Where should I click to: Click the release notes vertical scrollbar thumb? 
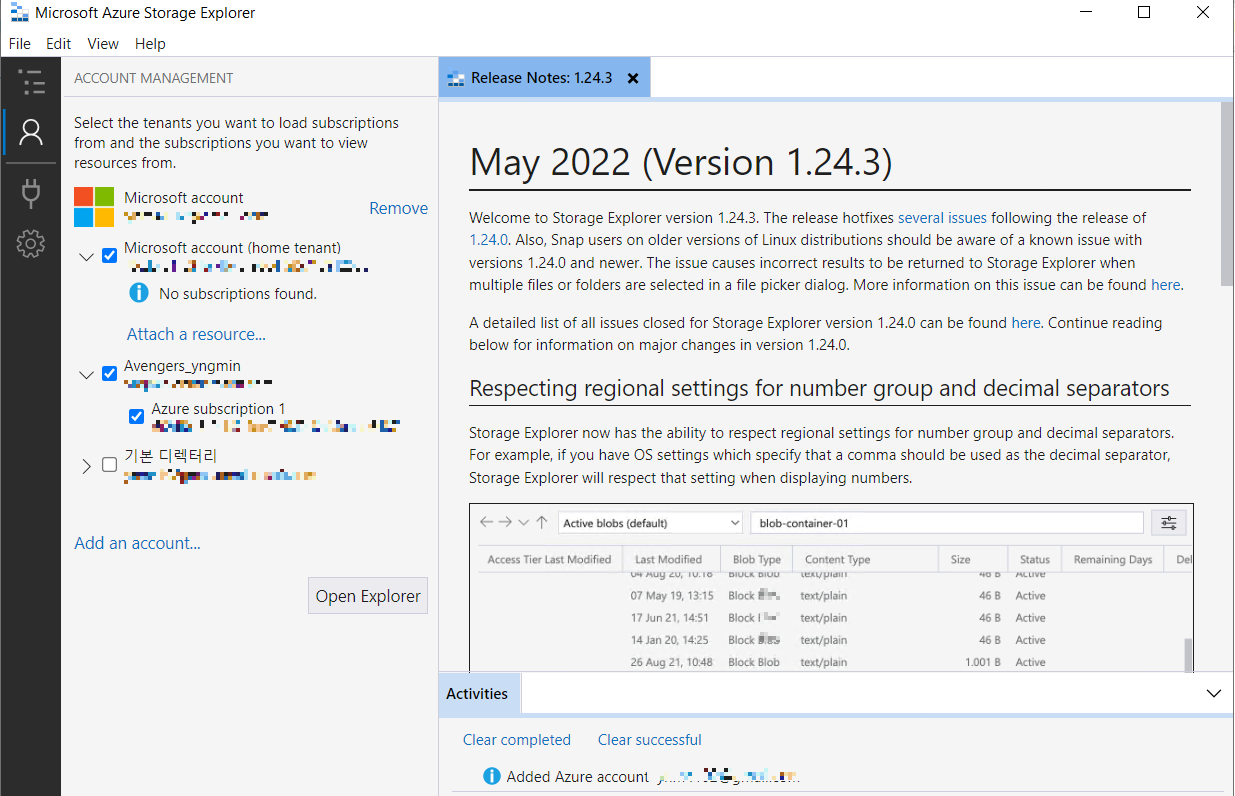[x=1227, y=193]
